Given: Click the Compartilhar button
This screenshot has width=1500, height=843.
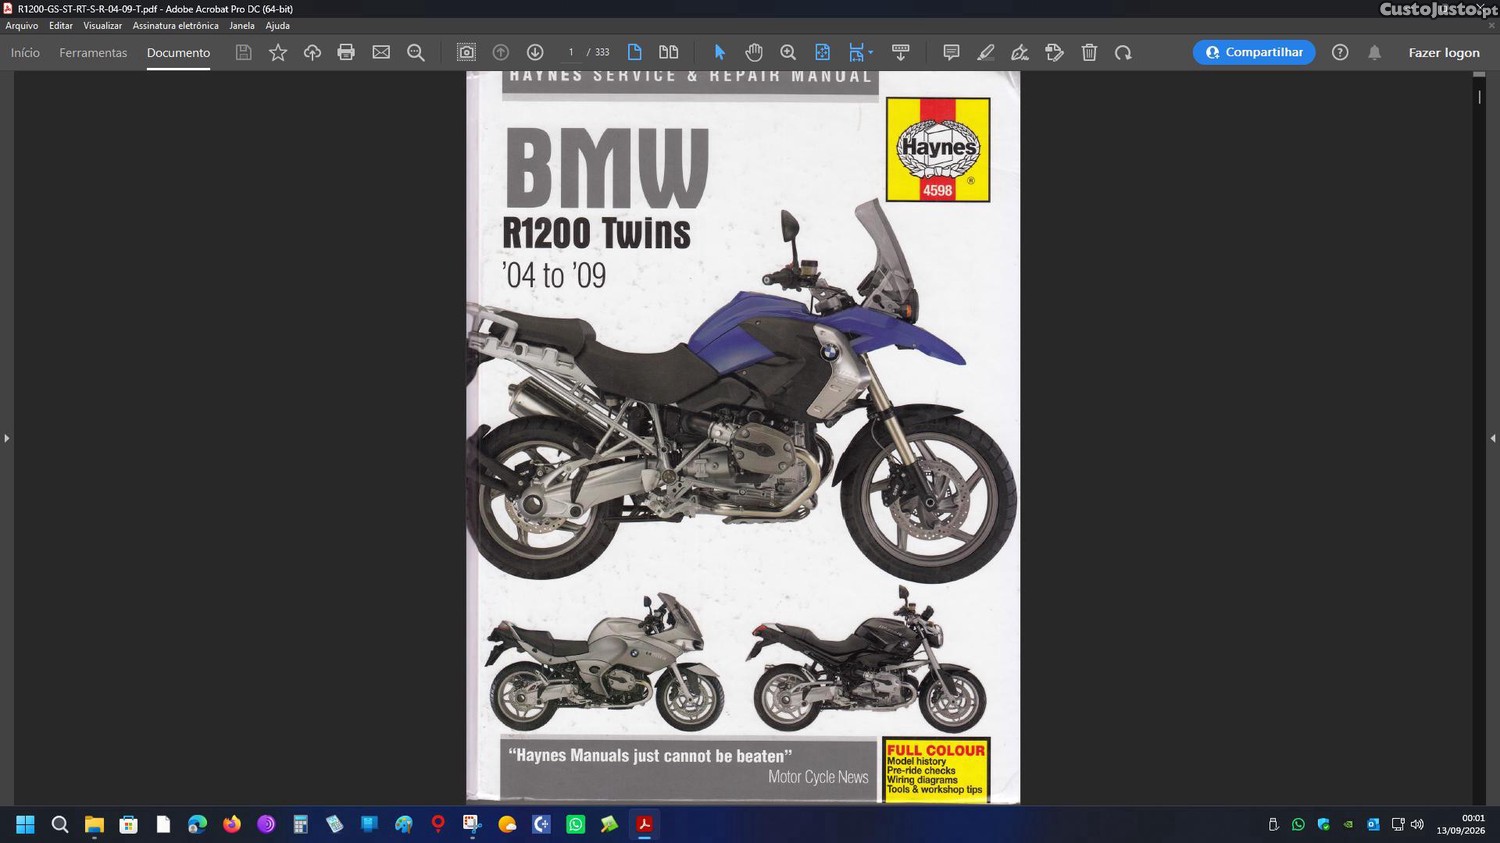Looking at the screenshot, I should [1254, 52].
